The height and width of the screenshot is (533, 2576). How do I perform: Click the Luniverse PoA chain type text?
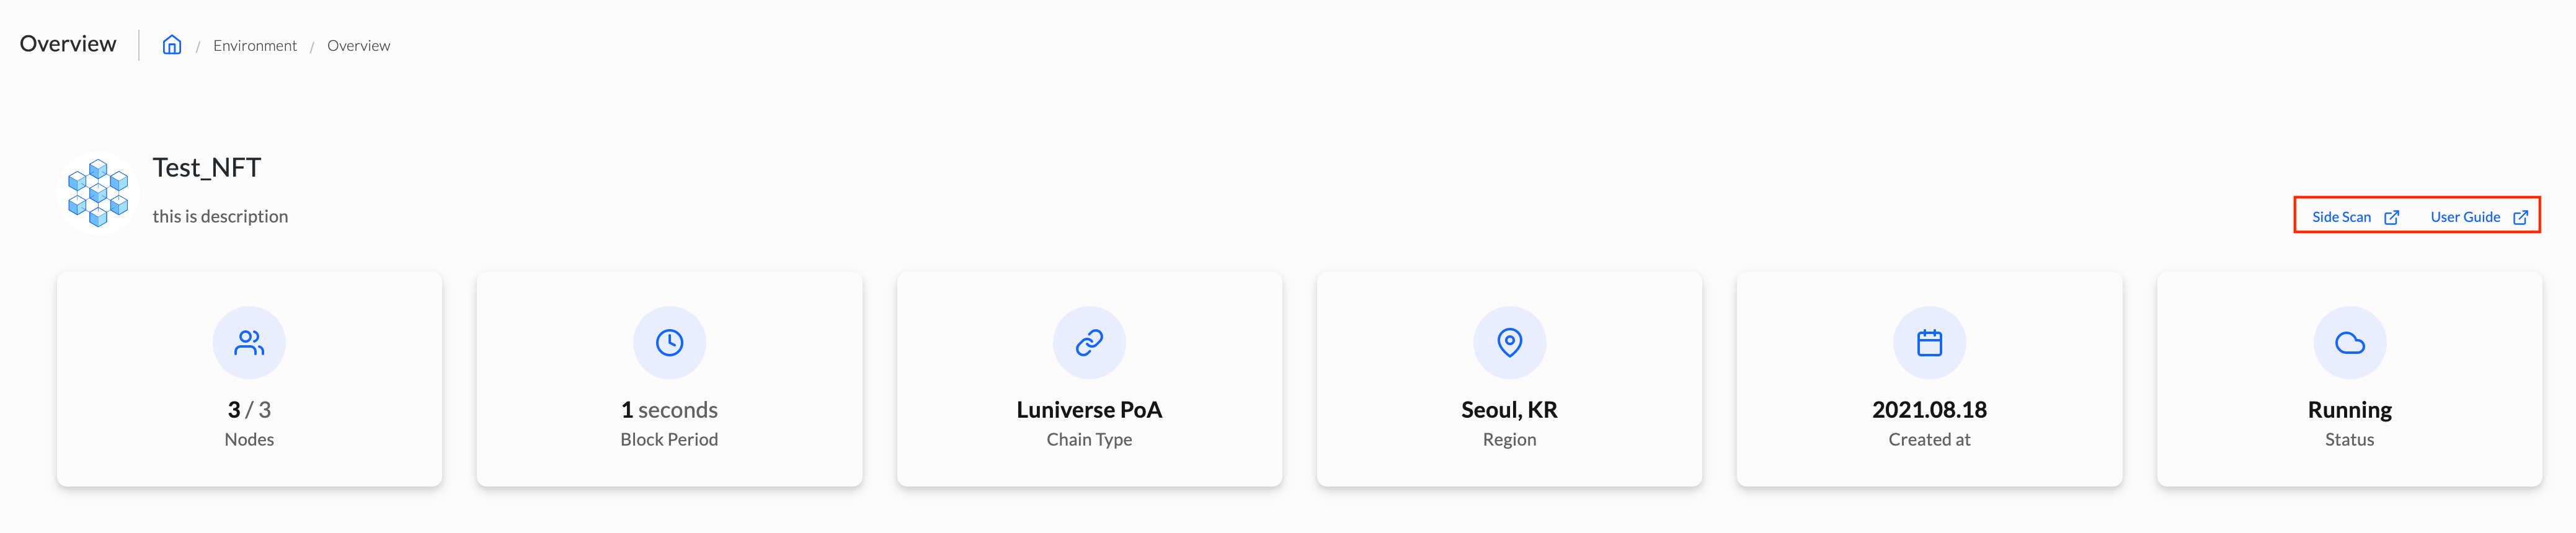pos(1089,410)
